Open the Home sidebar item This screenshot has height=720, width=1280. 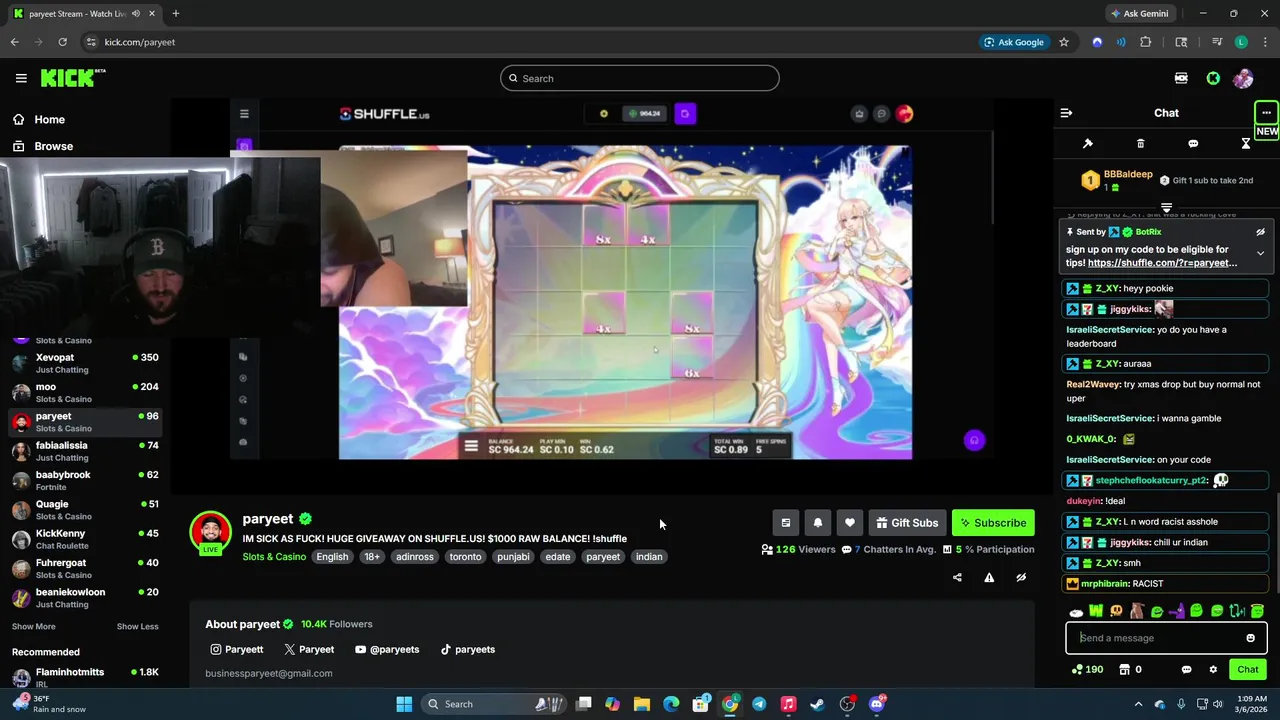[38, 119]
